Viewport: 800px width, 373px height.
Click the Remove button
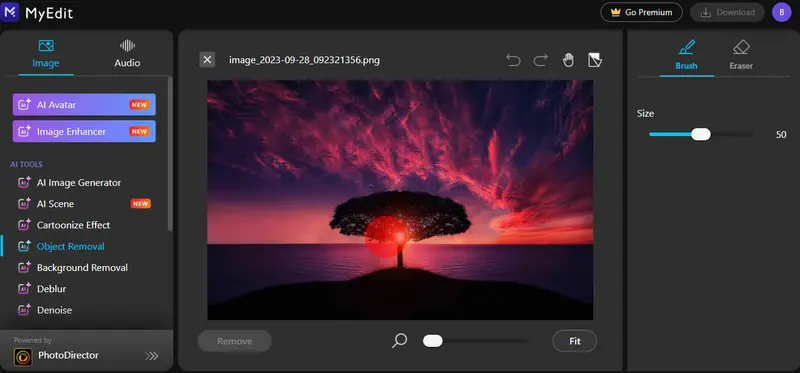pyautogui.click(x=235, y=341)
